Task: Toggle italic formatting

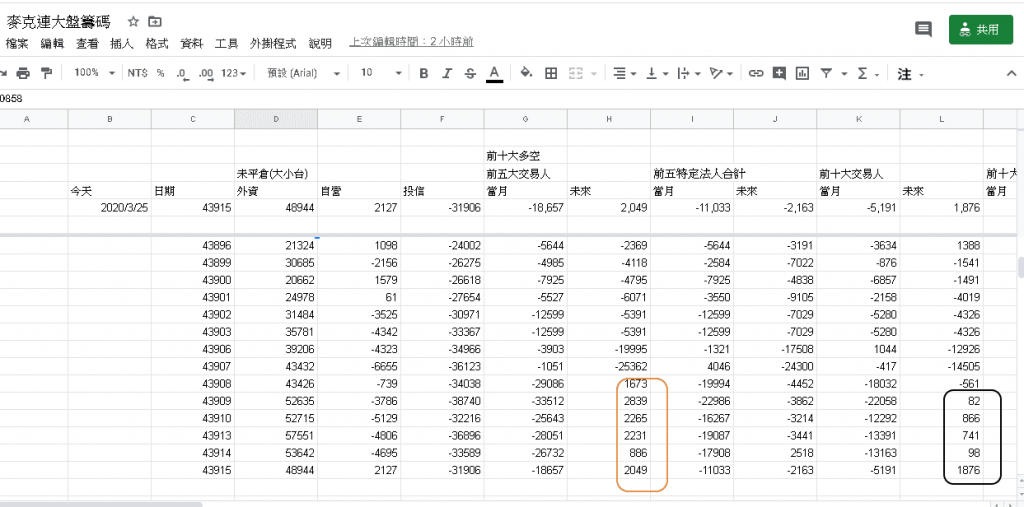Action: pos(447,73)
